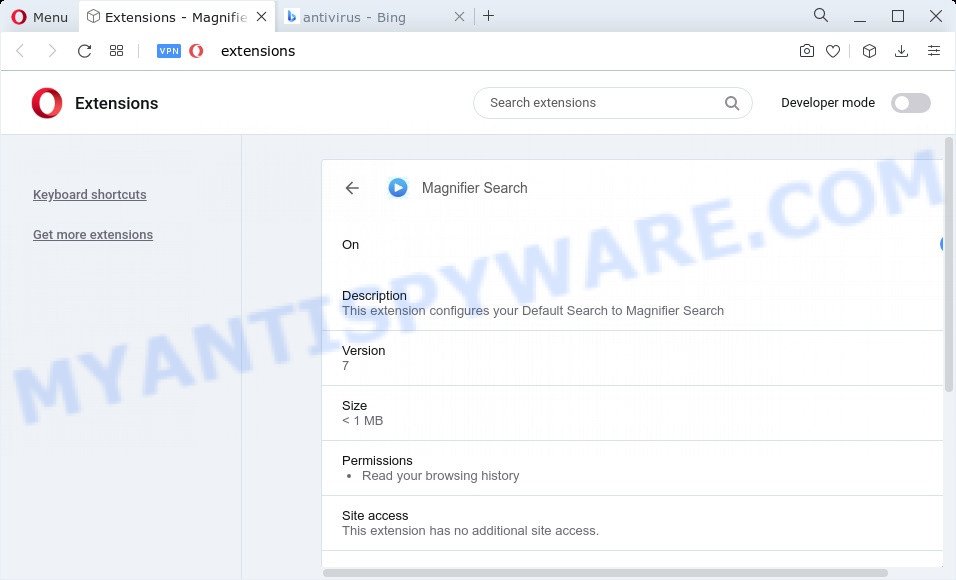This screenshot has height=580, width=956.
Task: Maximize the Opera window
Action: (897, 16)
